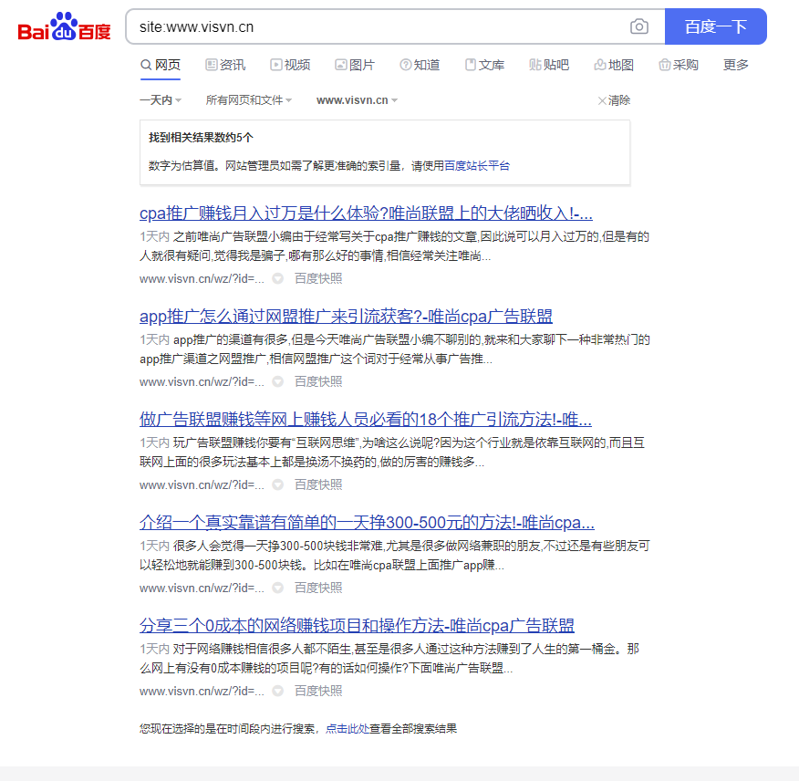Click URL under 分享三个0成本 result
Viewport: 799px width, 781px height.
point(202,691)
